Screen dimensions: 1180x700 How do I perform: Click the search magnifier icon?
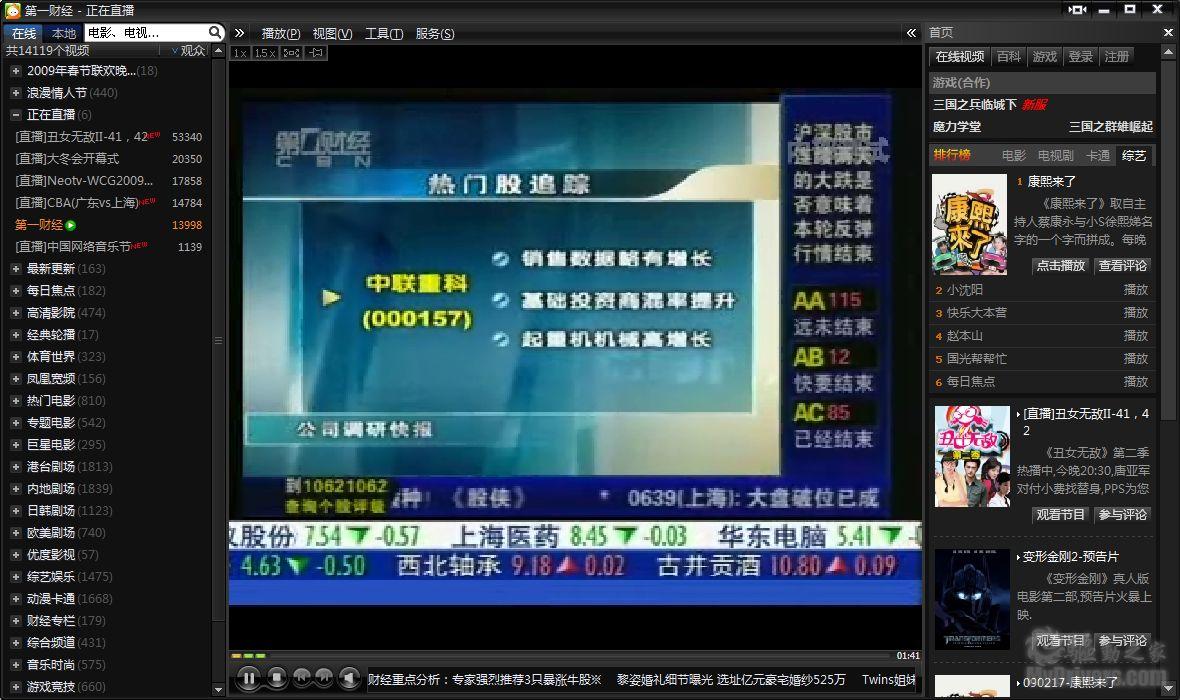[x=213, y=32]
